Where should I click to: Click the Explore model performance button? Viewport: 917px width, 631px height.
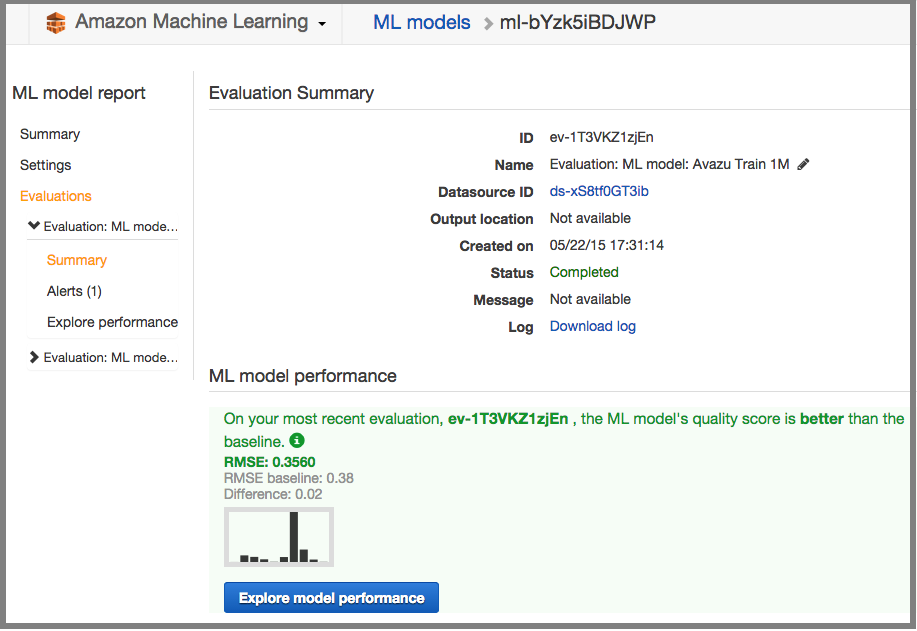(331, 598)
